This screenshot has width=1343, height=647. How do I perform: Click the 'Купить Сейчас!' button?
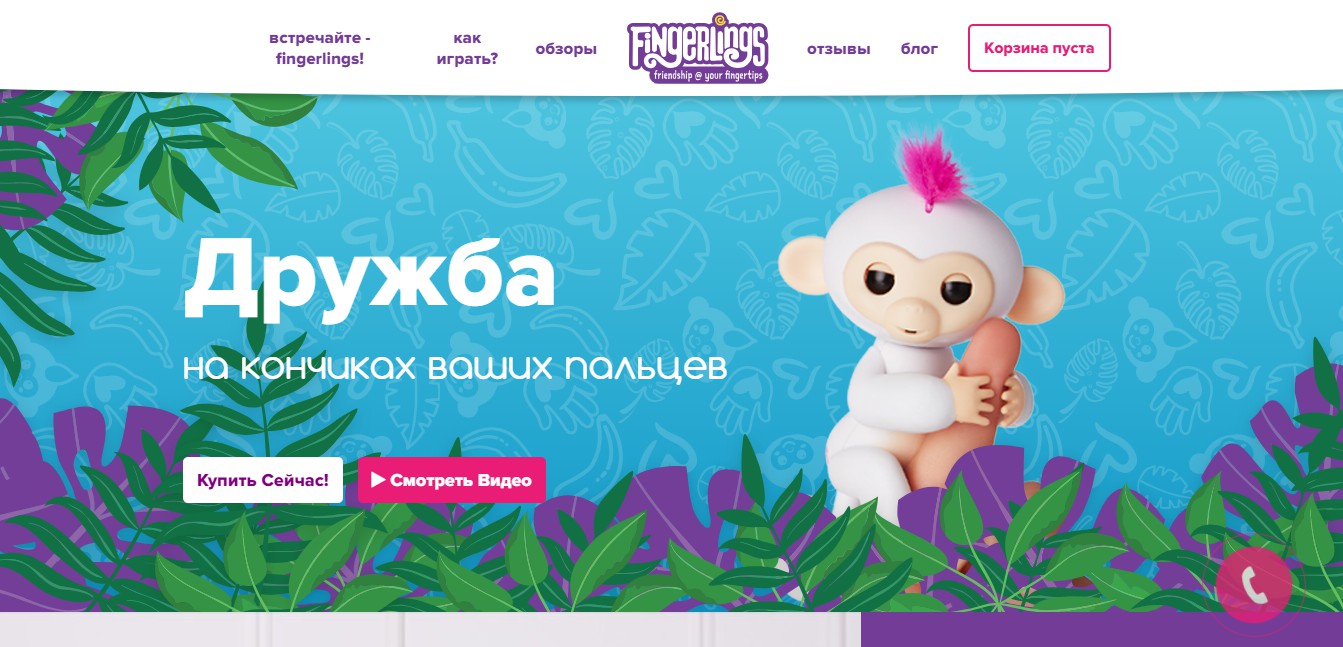click(263, 480)
